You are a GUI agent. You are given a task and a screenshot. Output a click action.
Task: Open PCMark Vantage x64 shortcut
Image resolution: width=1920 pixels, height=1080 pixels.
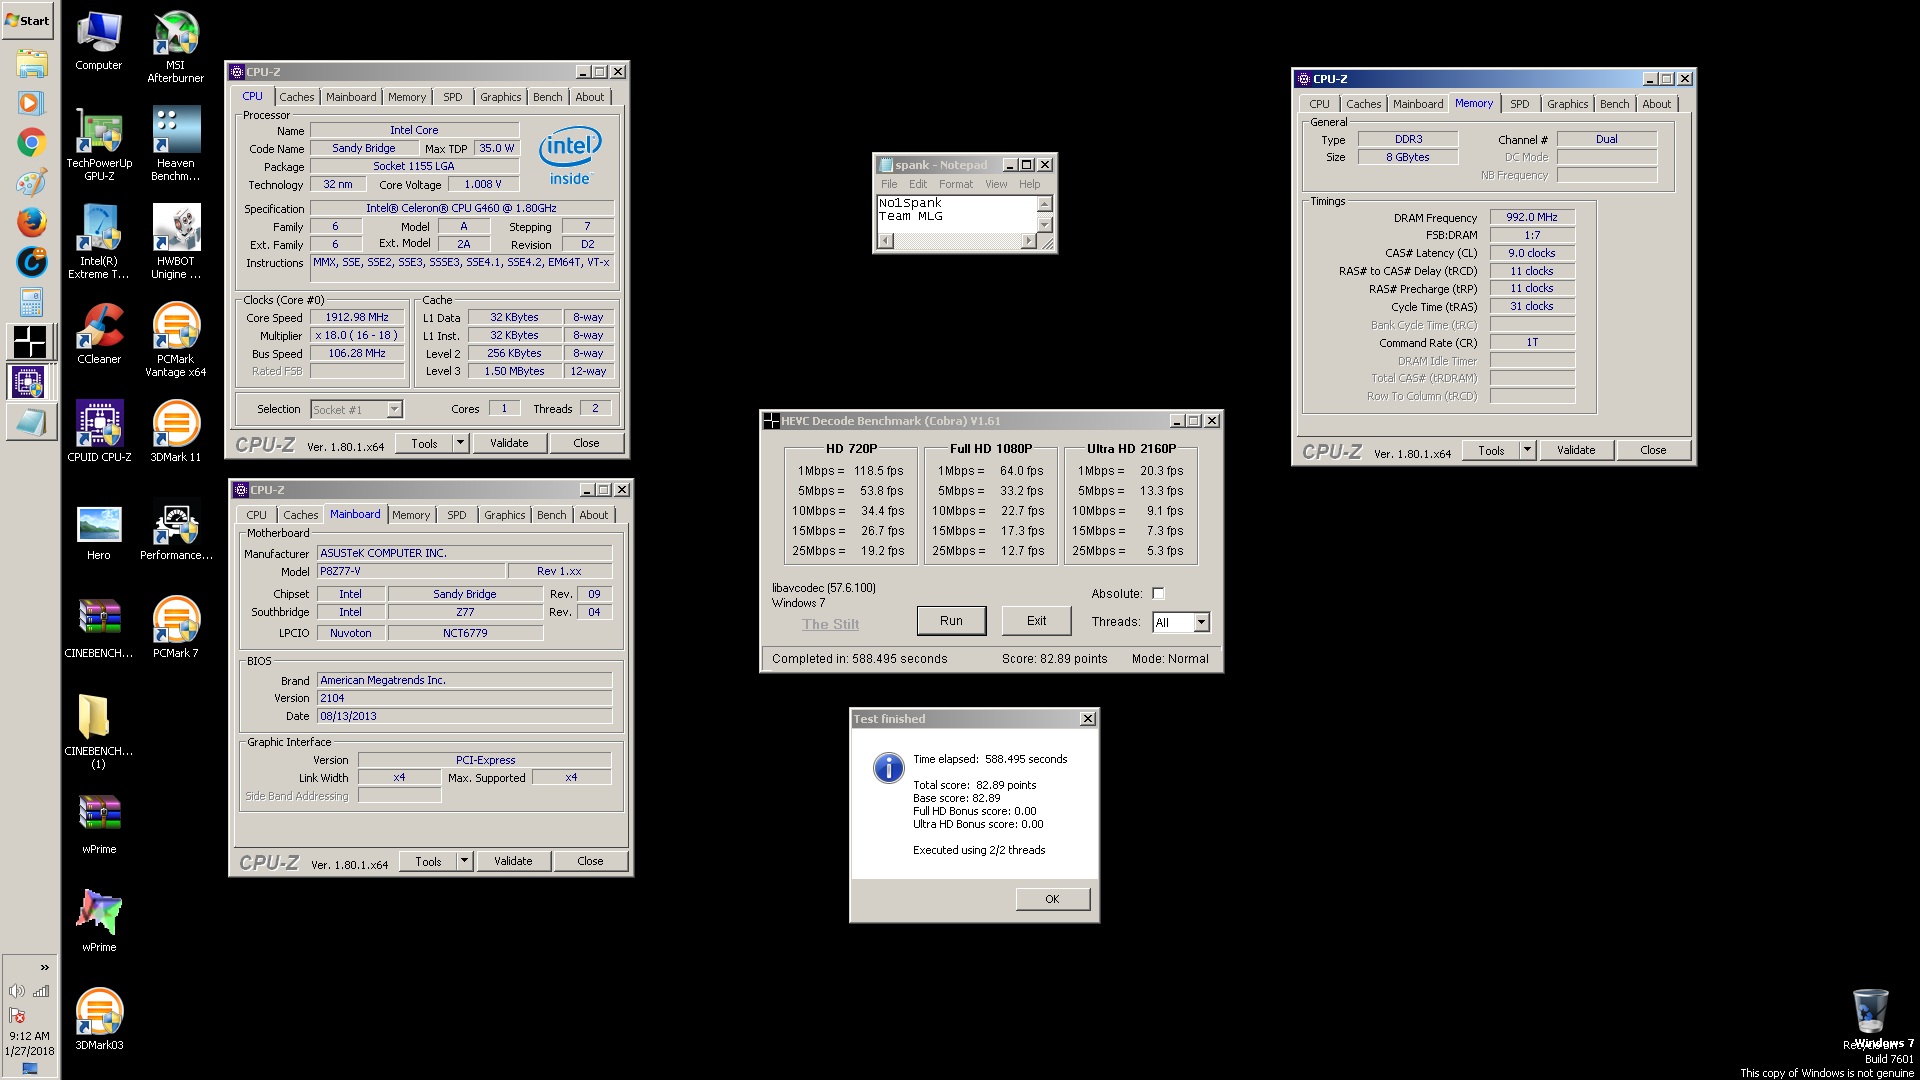[175, 340]
